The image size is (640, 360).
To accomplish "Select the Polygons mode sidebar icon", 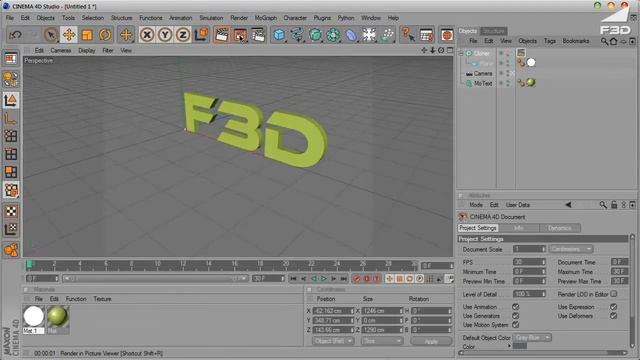I will pos(11,172).
